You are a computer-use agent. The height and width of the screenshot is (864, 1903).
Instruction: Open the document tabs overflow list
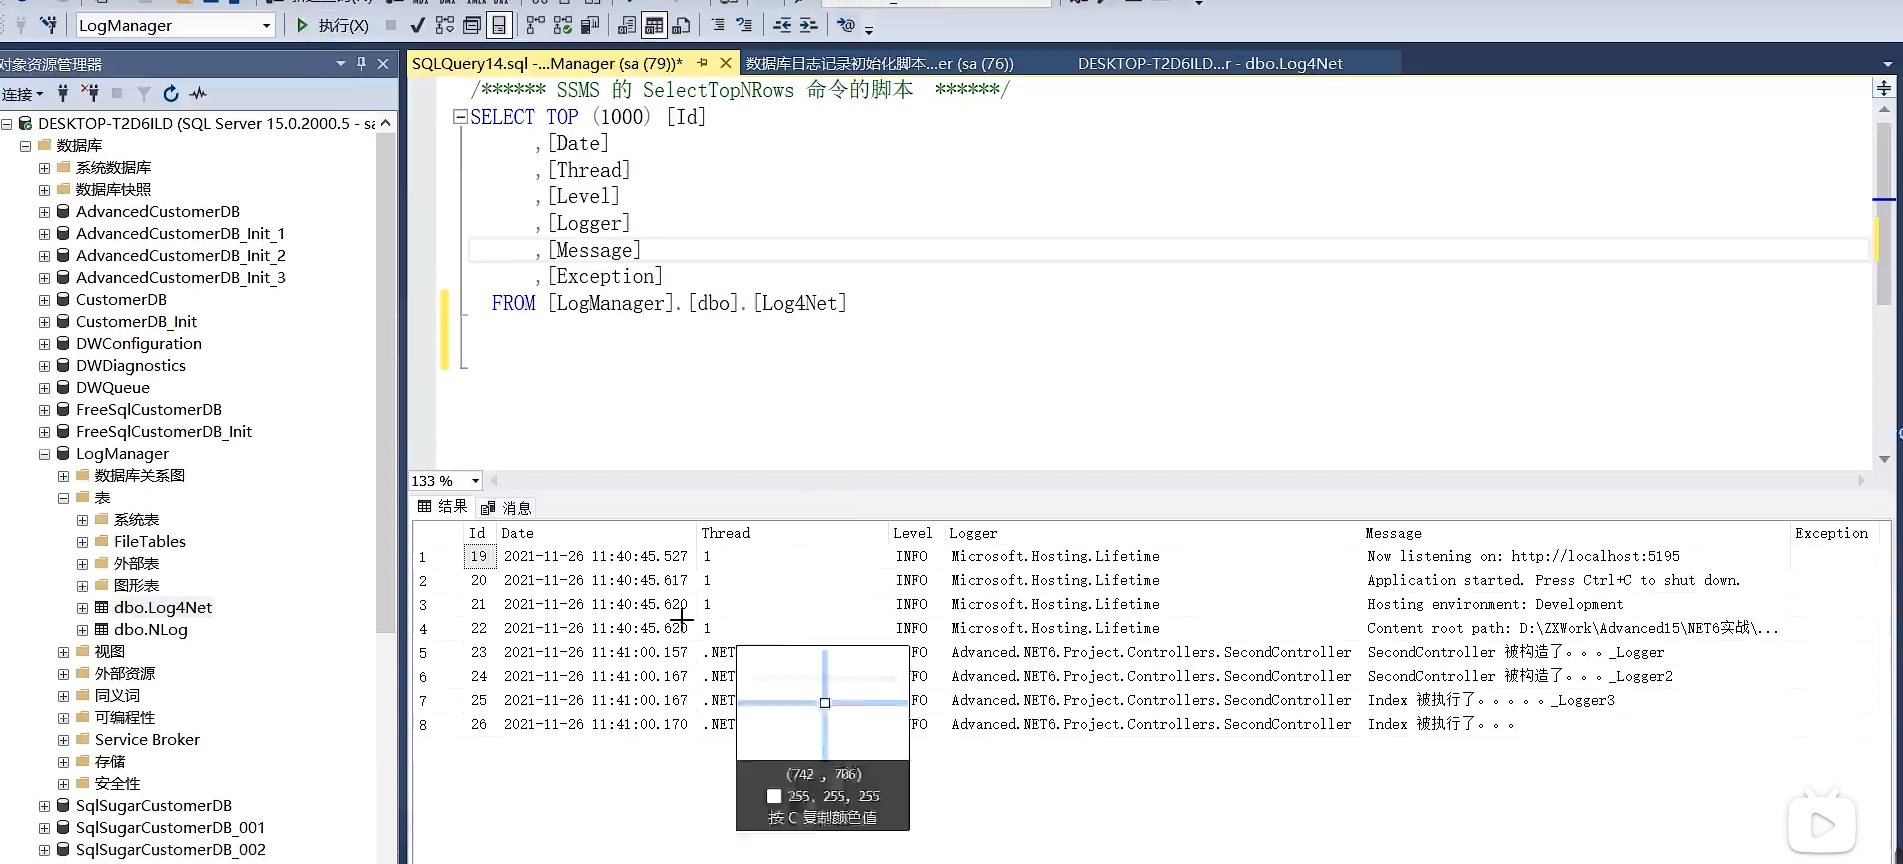click(x=1887, y=64)
